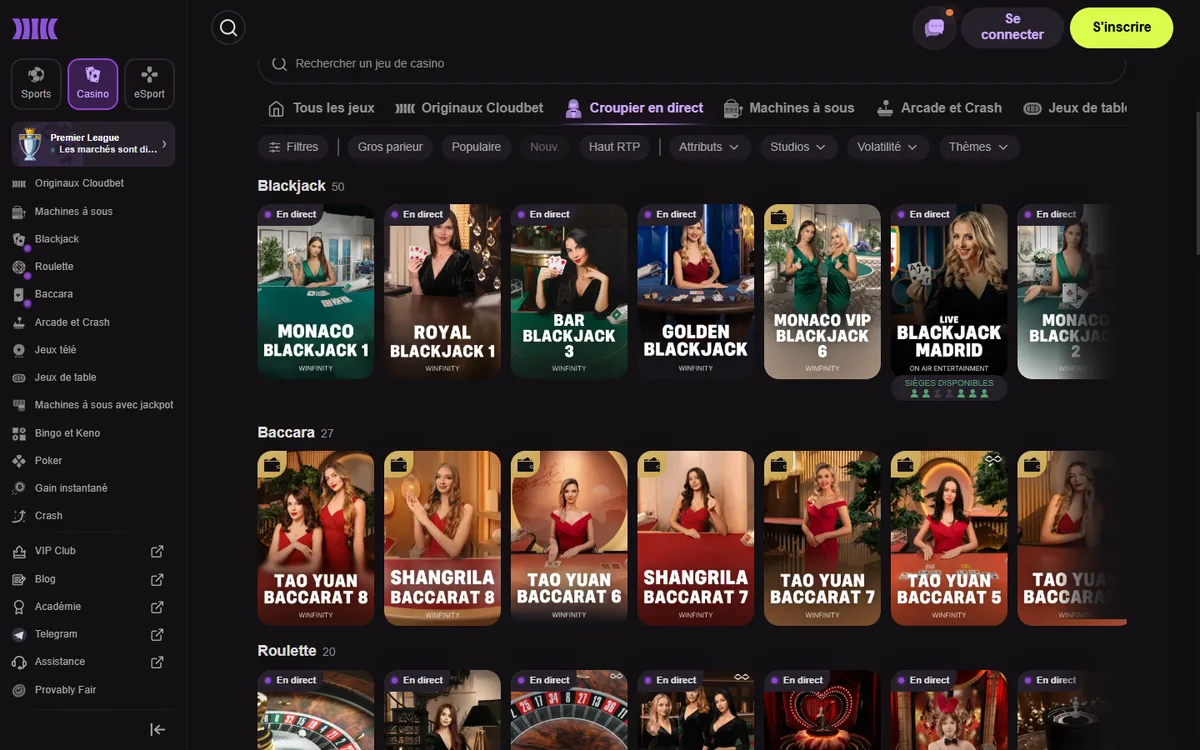The width and height of the screenshot is (1200, 750).
Task: Open Telegram external link icon
Action: click(157, 634)
